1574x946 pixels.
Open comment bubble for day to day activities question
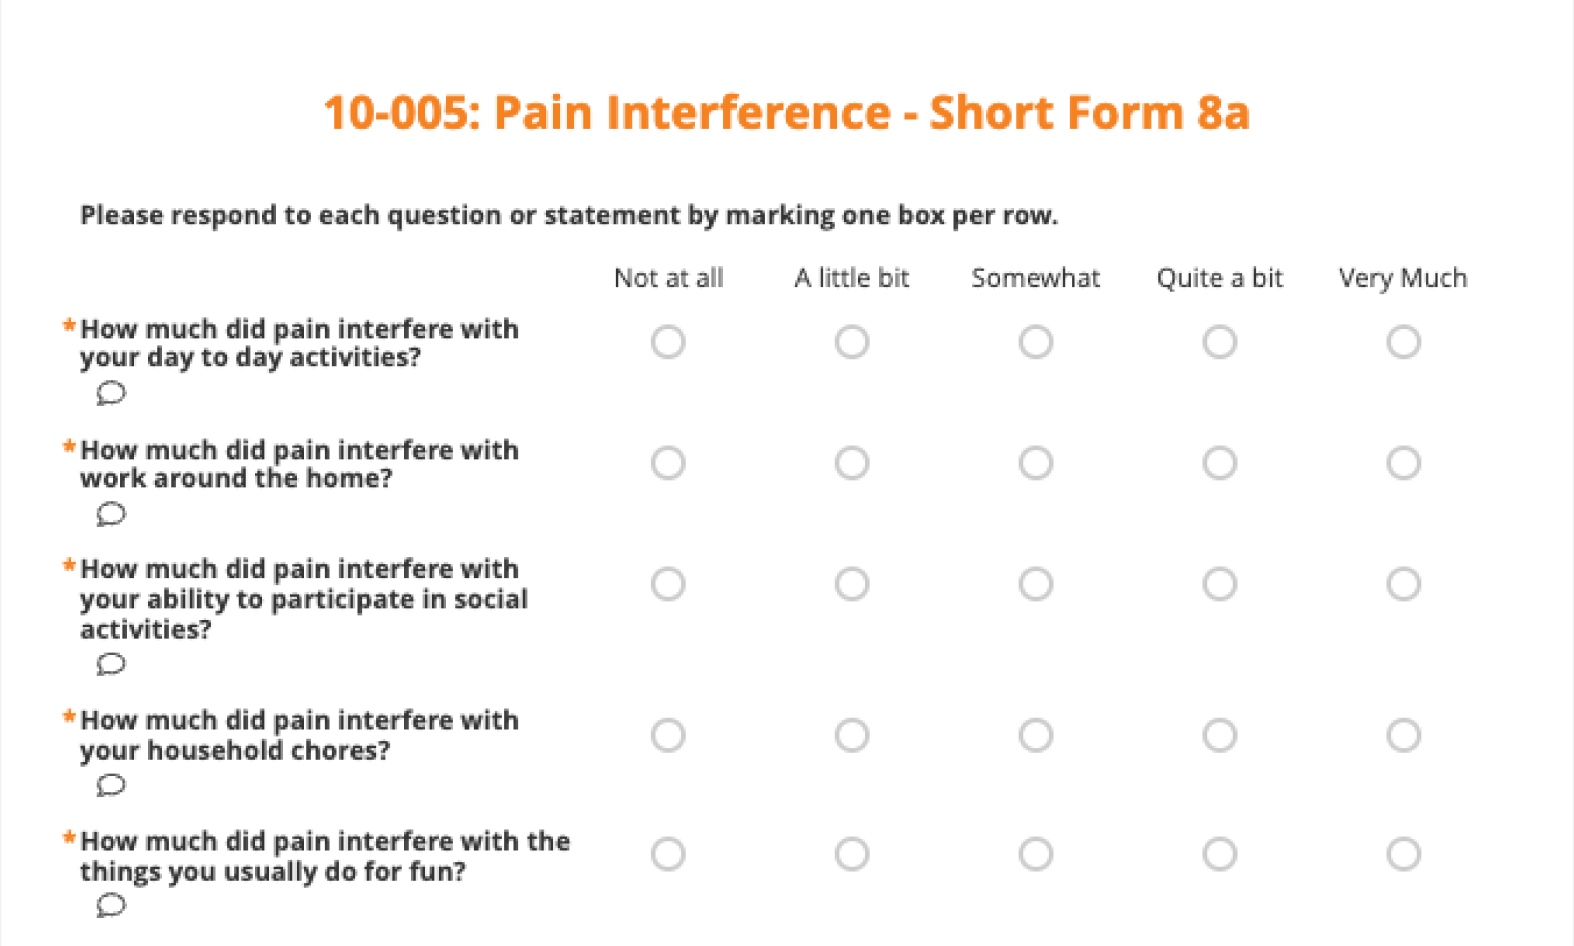111,393
